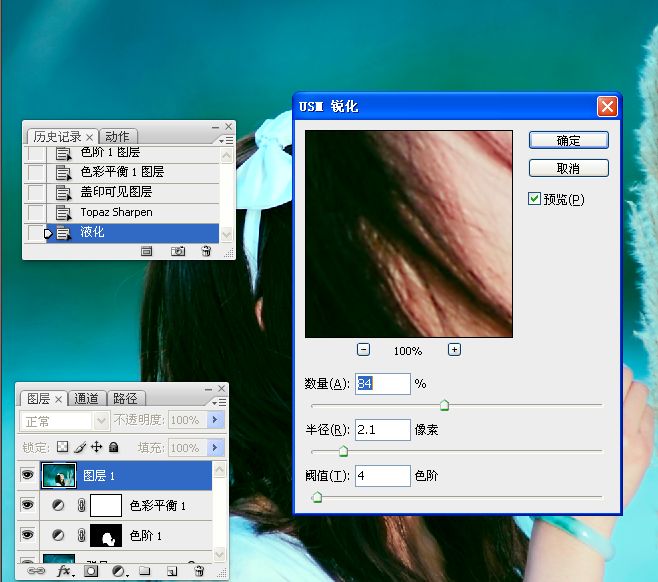Open the fx layer style menu
Viewport: 658px width, 582px height.
point(65,571)
